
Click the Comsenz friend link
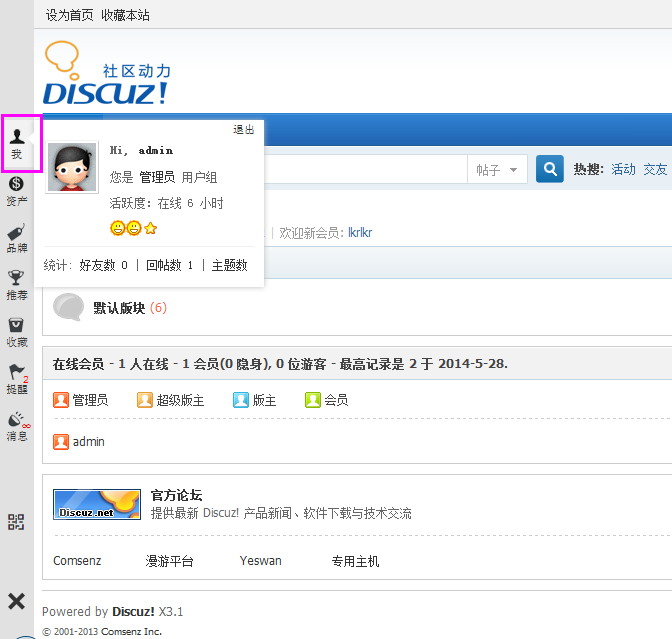77,561
